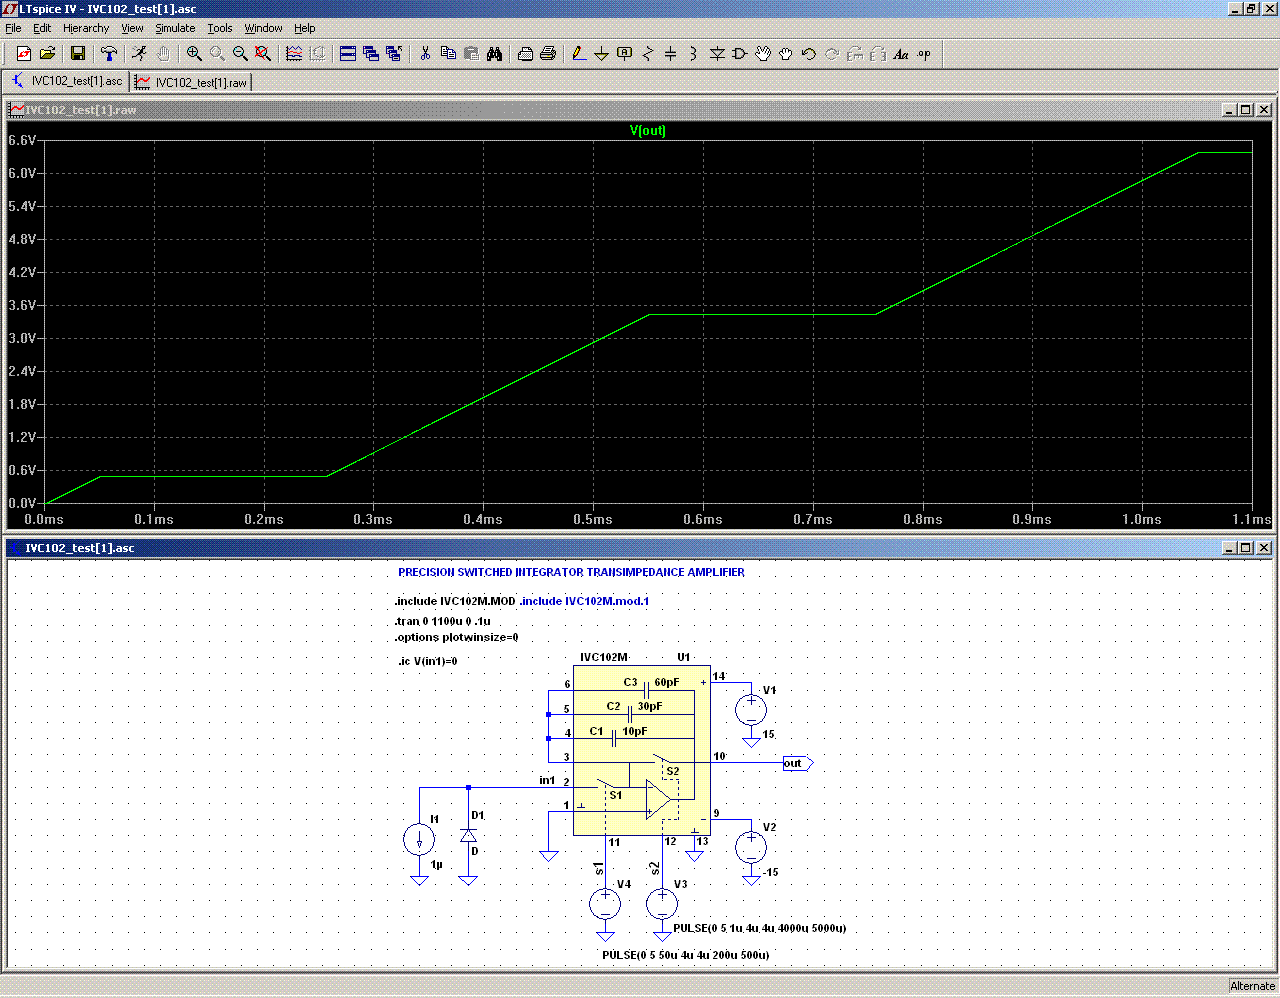1280x998 pixels.
Task: Select the Drag hand tool
Action: [786, 54]
